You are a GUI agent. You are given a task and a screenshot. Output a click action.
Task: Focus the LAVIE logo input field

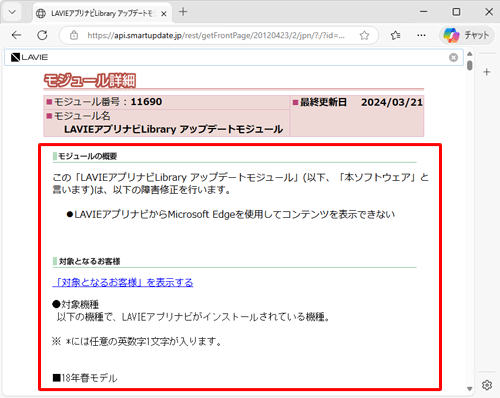233,57
